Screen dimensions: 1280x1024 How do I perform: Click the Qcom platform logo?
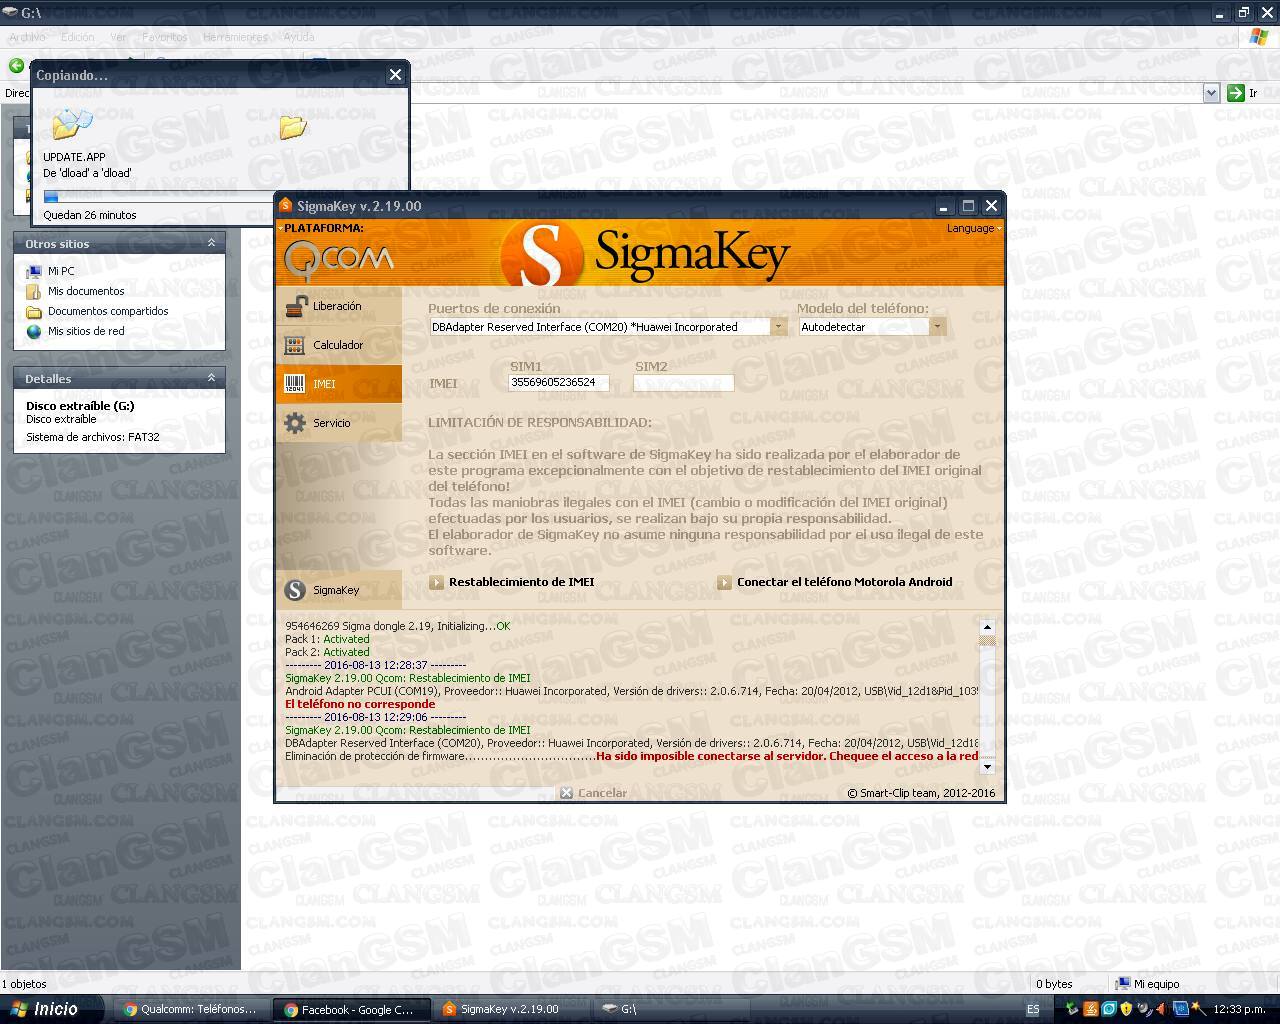point(339,260)
